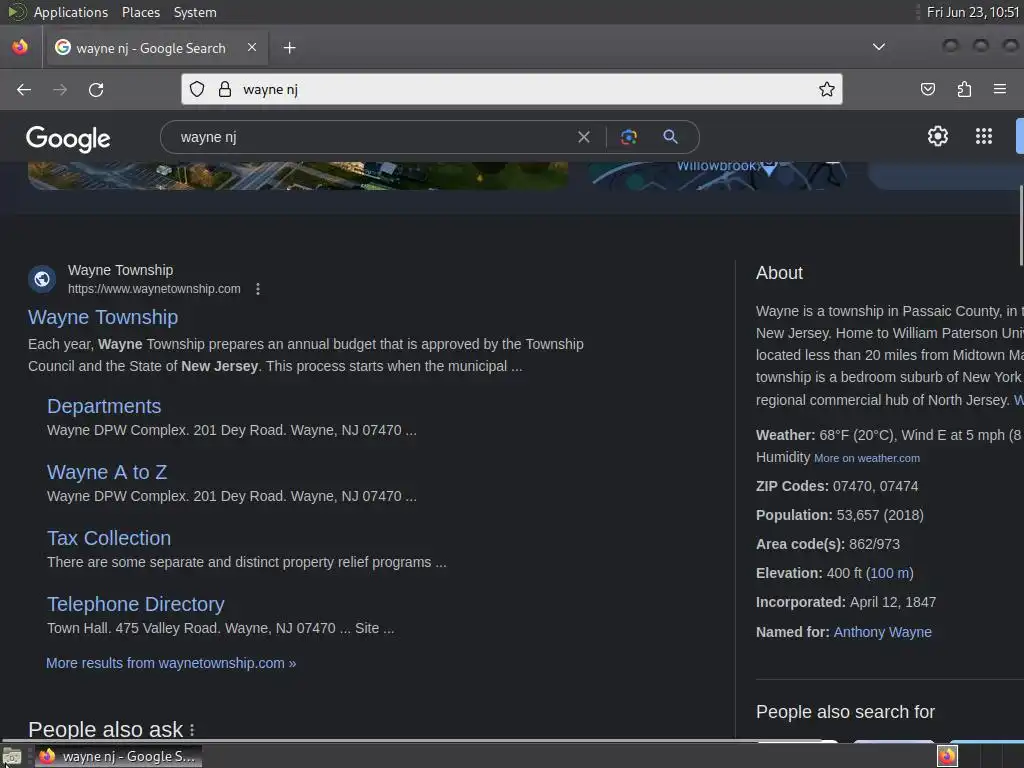Click the People also ask heading

click(x=106, y=729)
